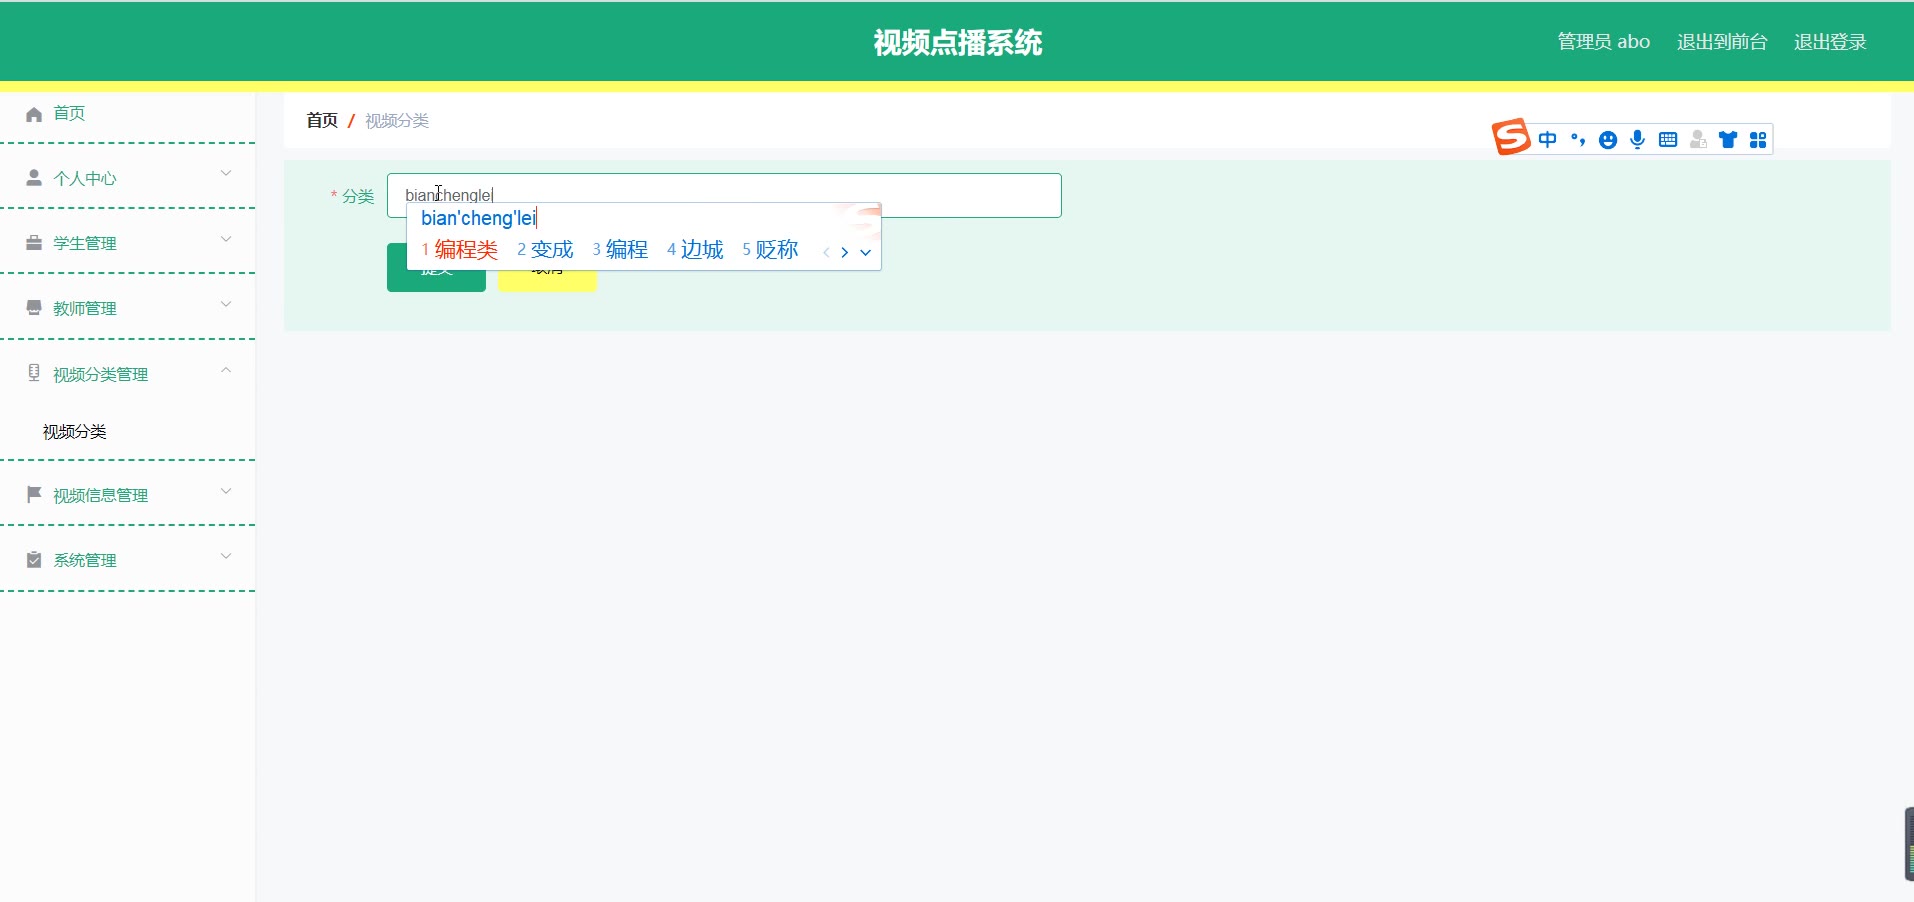Click the microphone voice input icon
The image size is (1914, 902).
(1637, 140)
